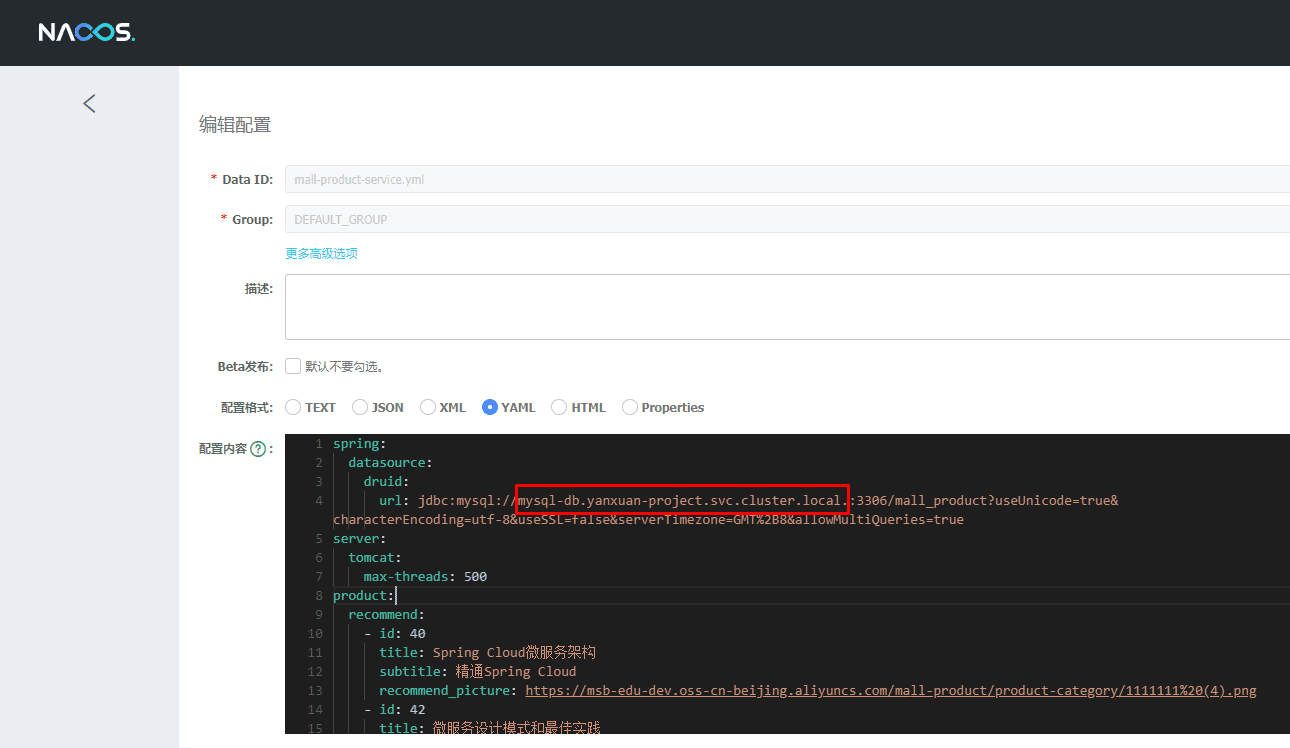Viewport: 1290px width, 748px height.
Task: Tick the Beta发布 checkbox
Action: 293,366
